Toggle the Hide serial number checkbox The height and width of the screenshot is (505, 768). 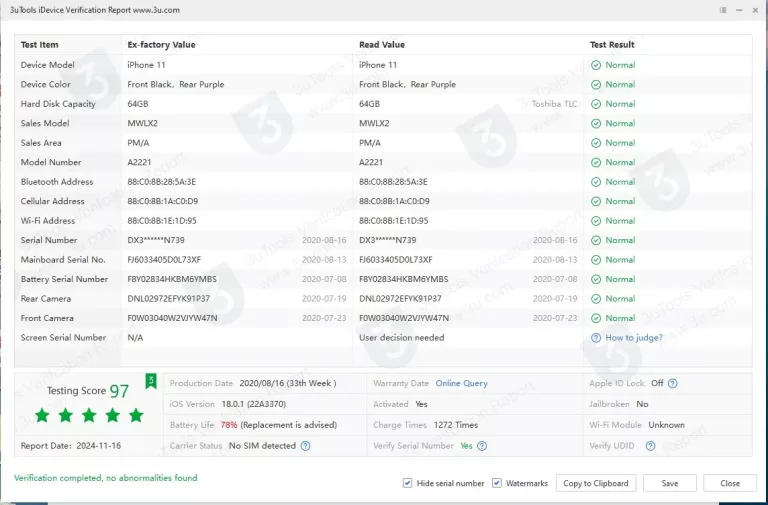(x=407, y=483)
